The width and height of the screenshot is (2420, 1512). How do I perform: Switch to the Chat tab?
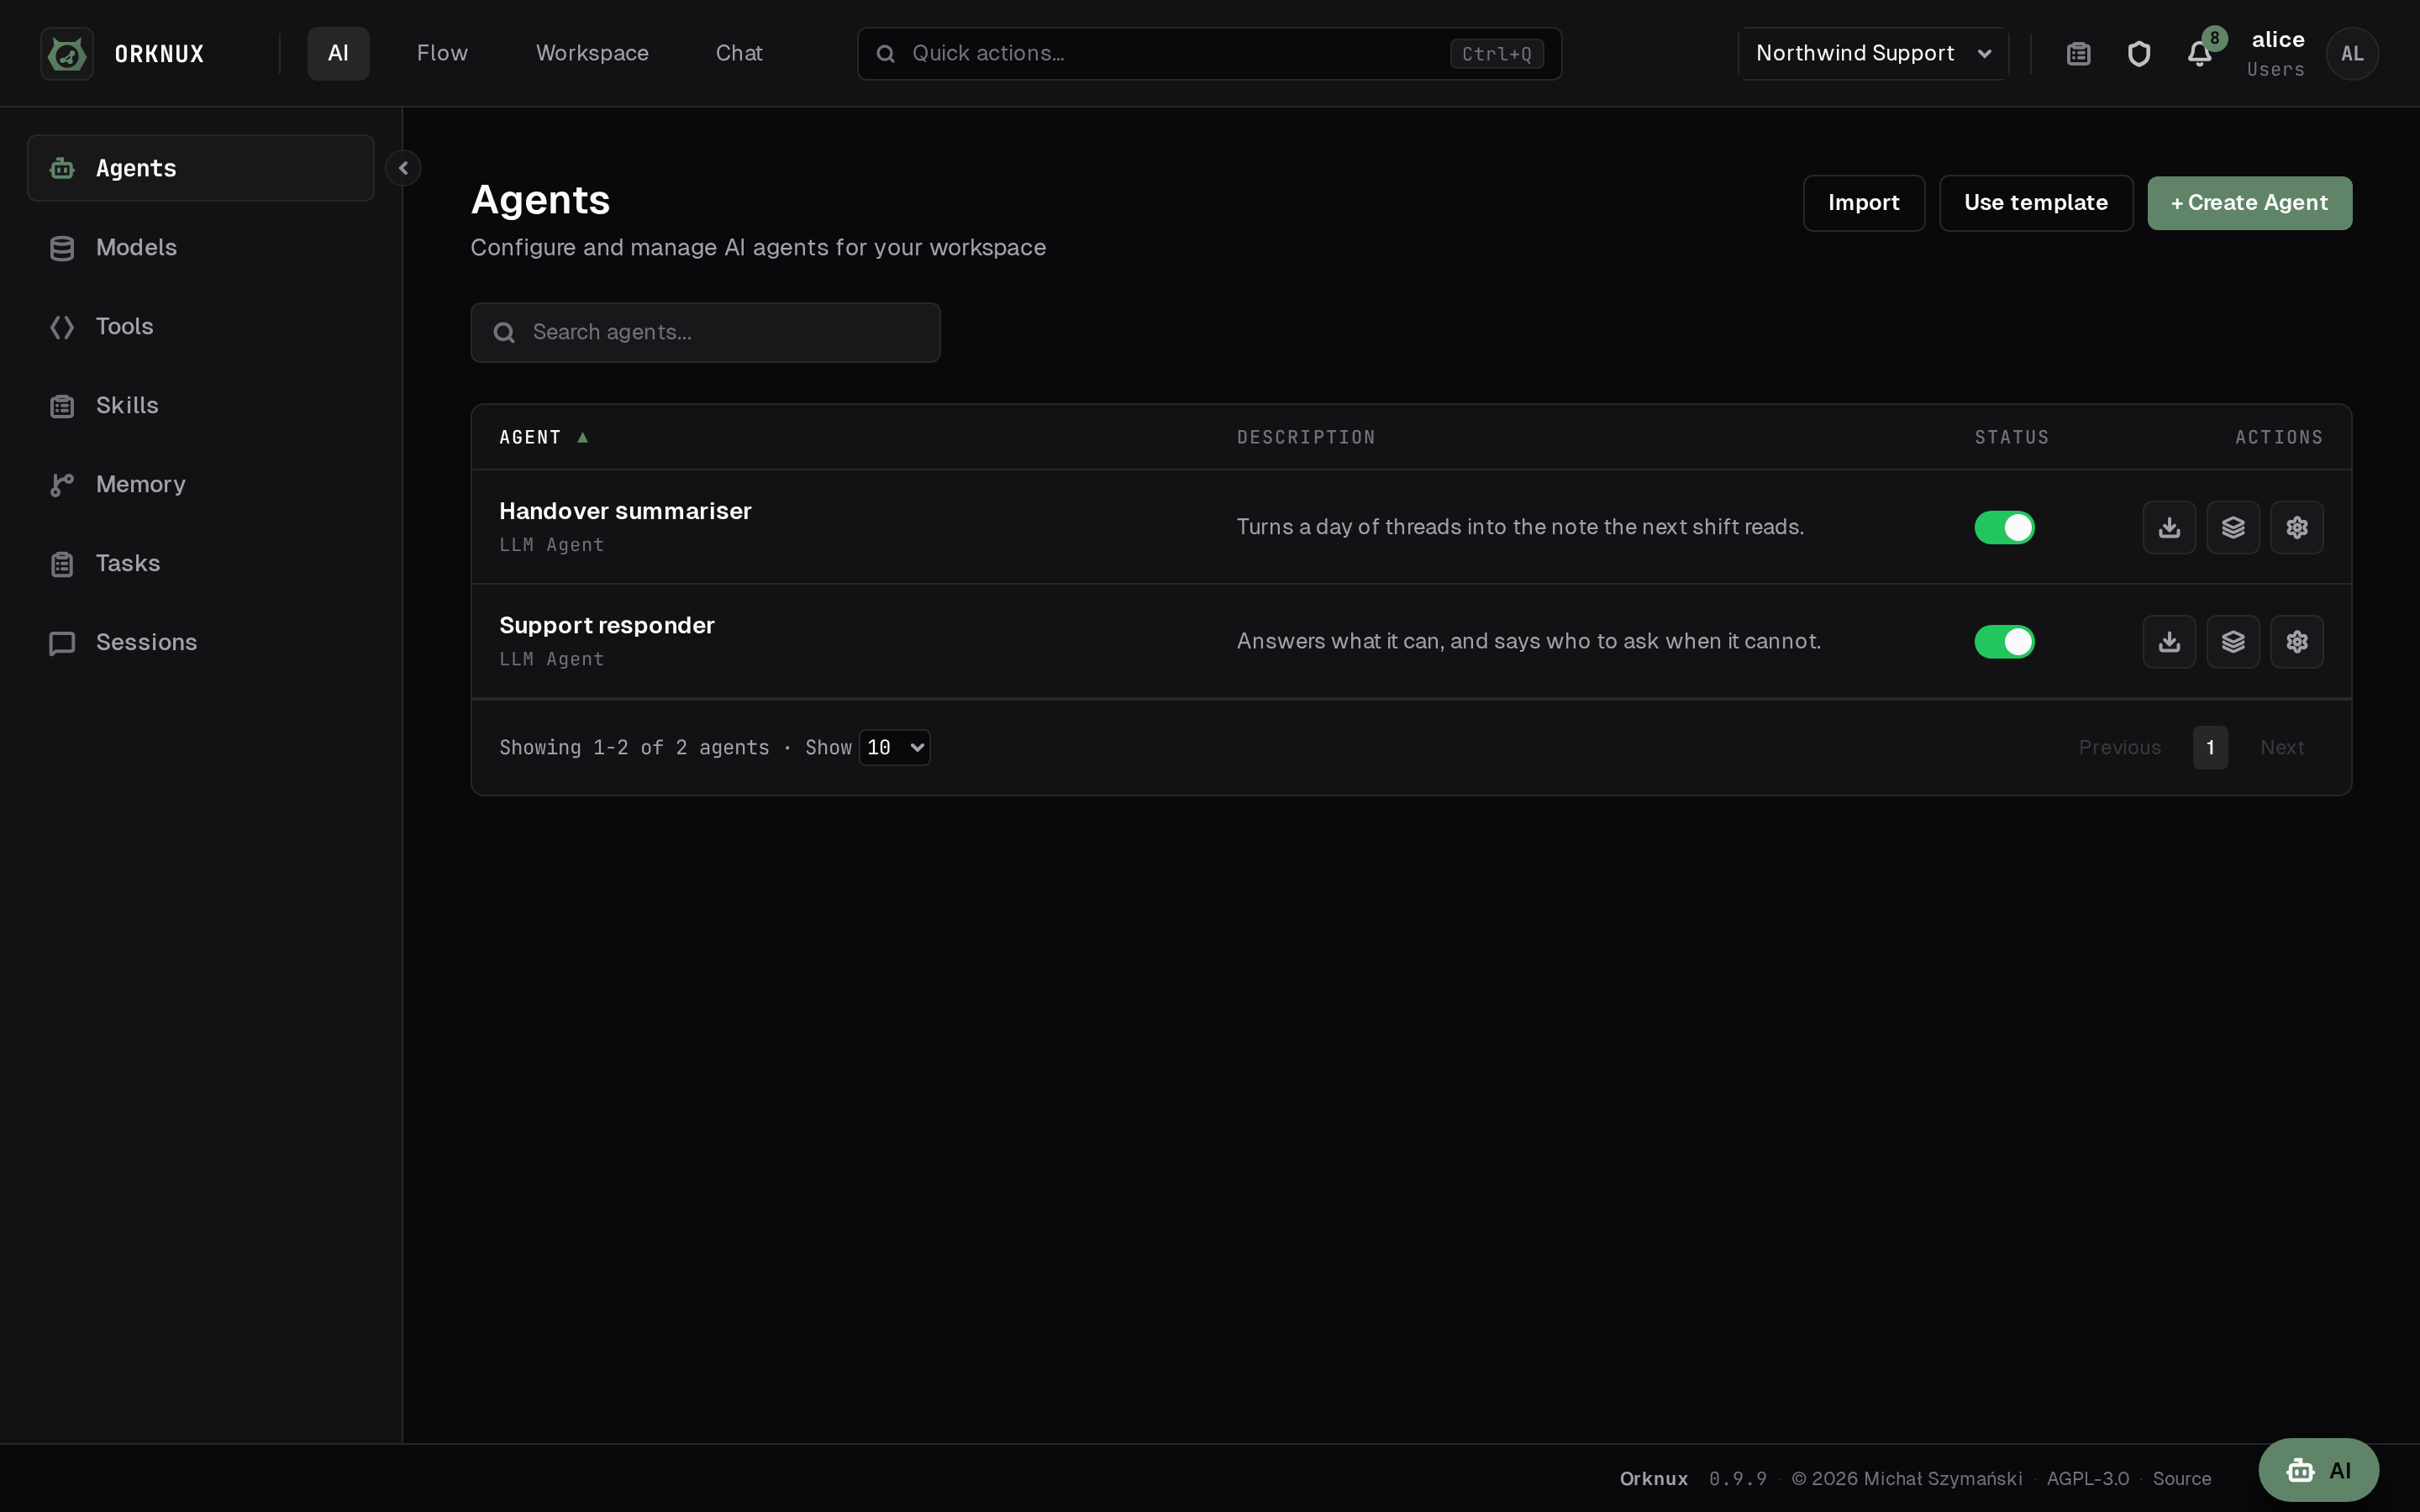pyautogui.click(x=739, y=54)
